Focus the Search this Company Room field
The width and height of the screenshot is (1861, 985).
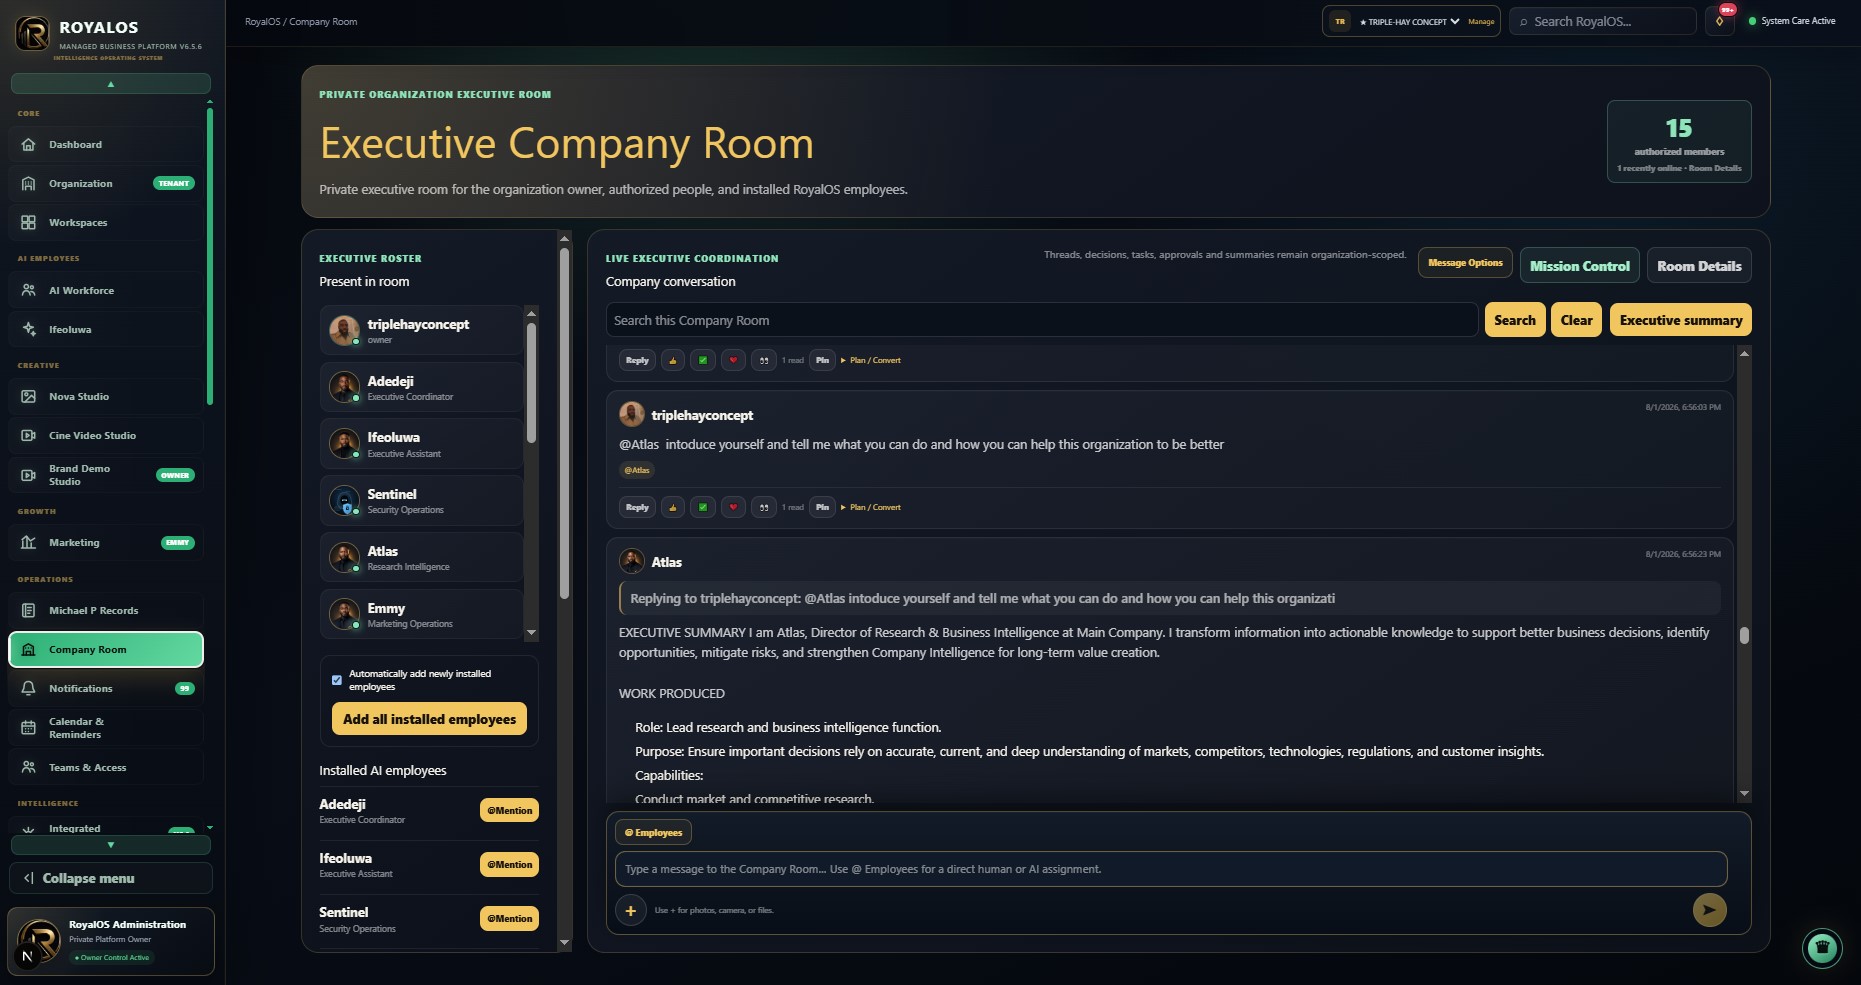(1041, 320)
